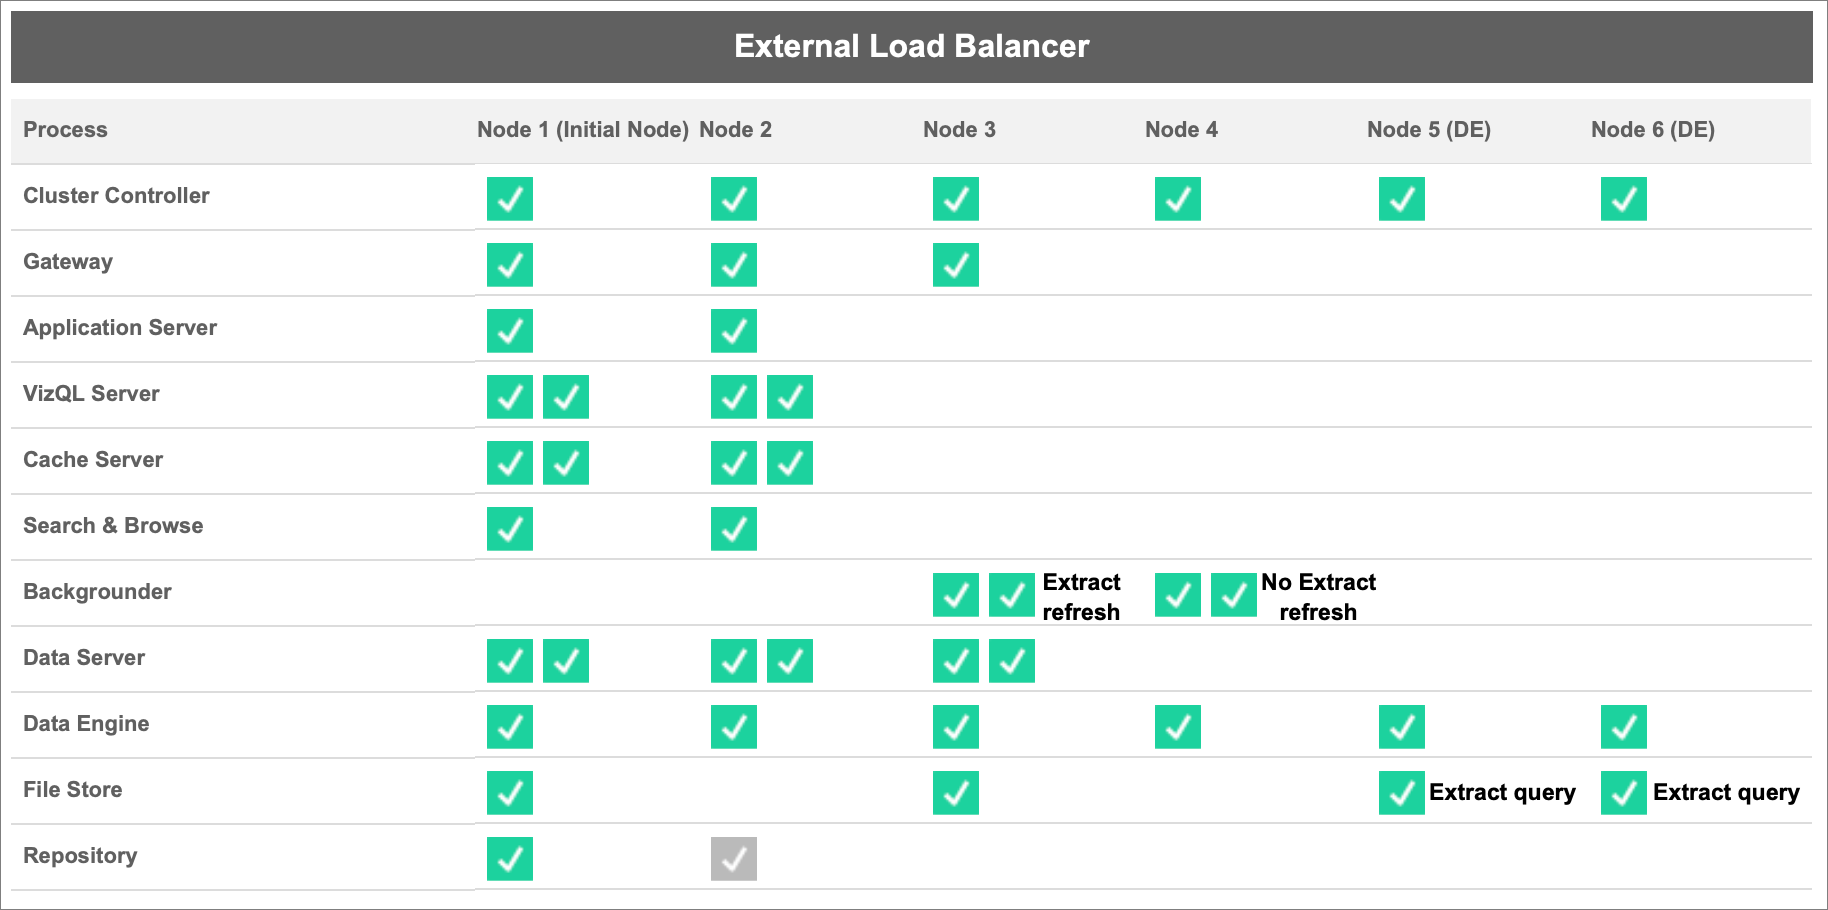Select the "Cache Server" row label
Viewport: 1828px width, 910px height.
tap(93, 460)
